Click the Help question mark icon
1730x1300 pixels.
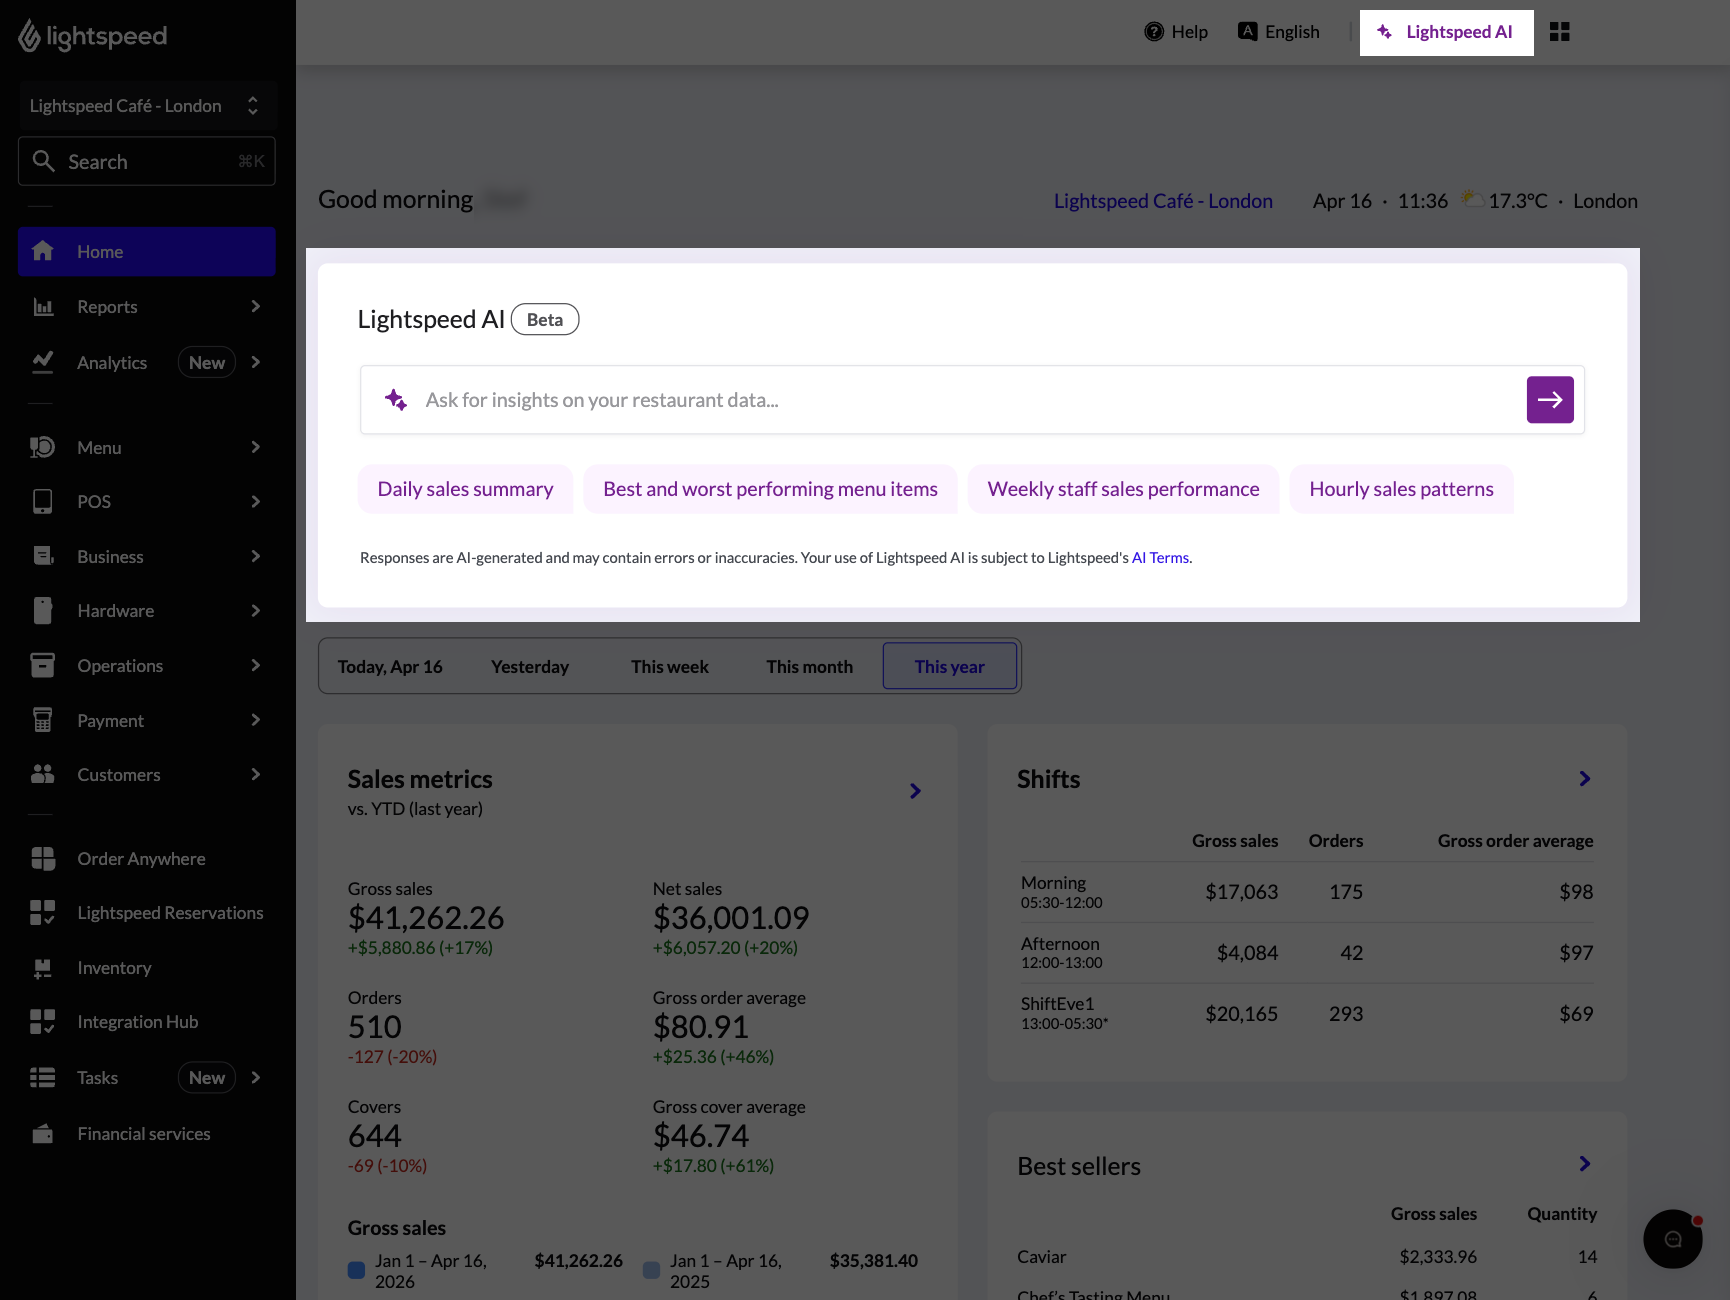tap(1154, 31)
